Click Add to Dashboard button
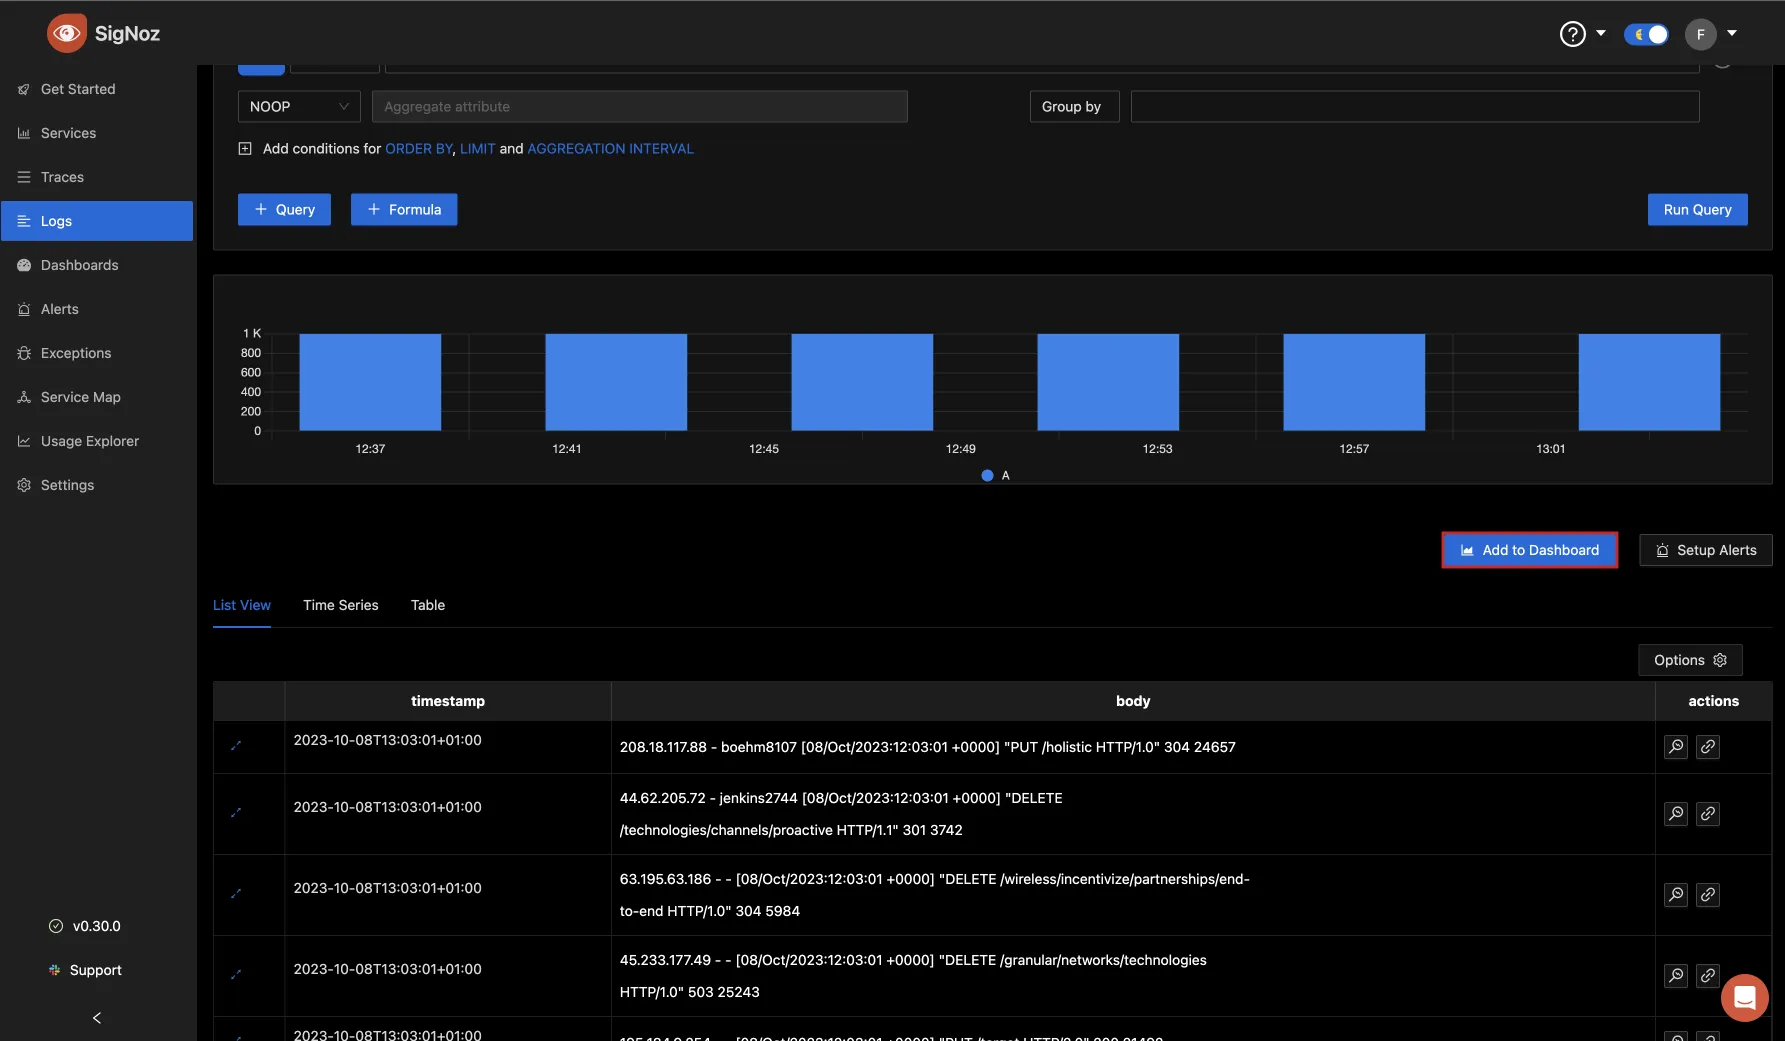 point(1529,550)
